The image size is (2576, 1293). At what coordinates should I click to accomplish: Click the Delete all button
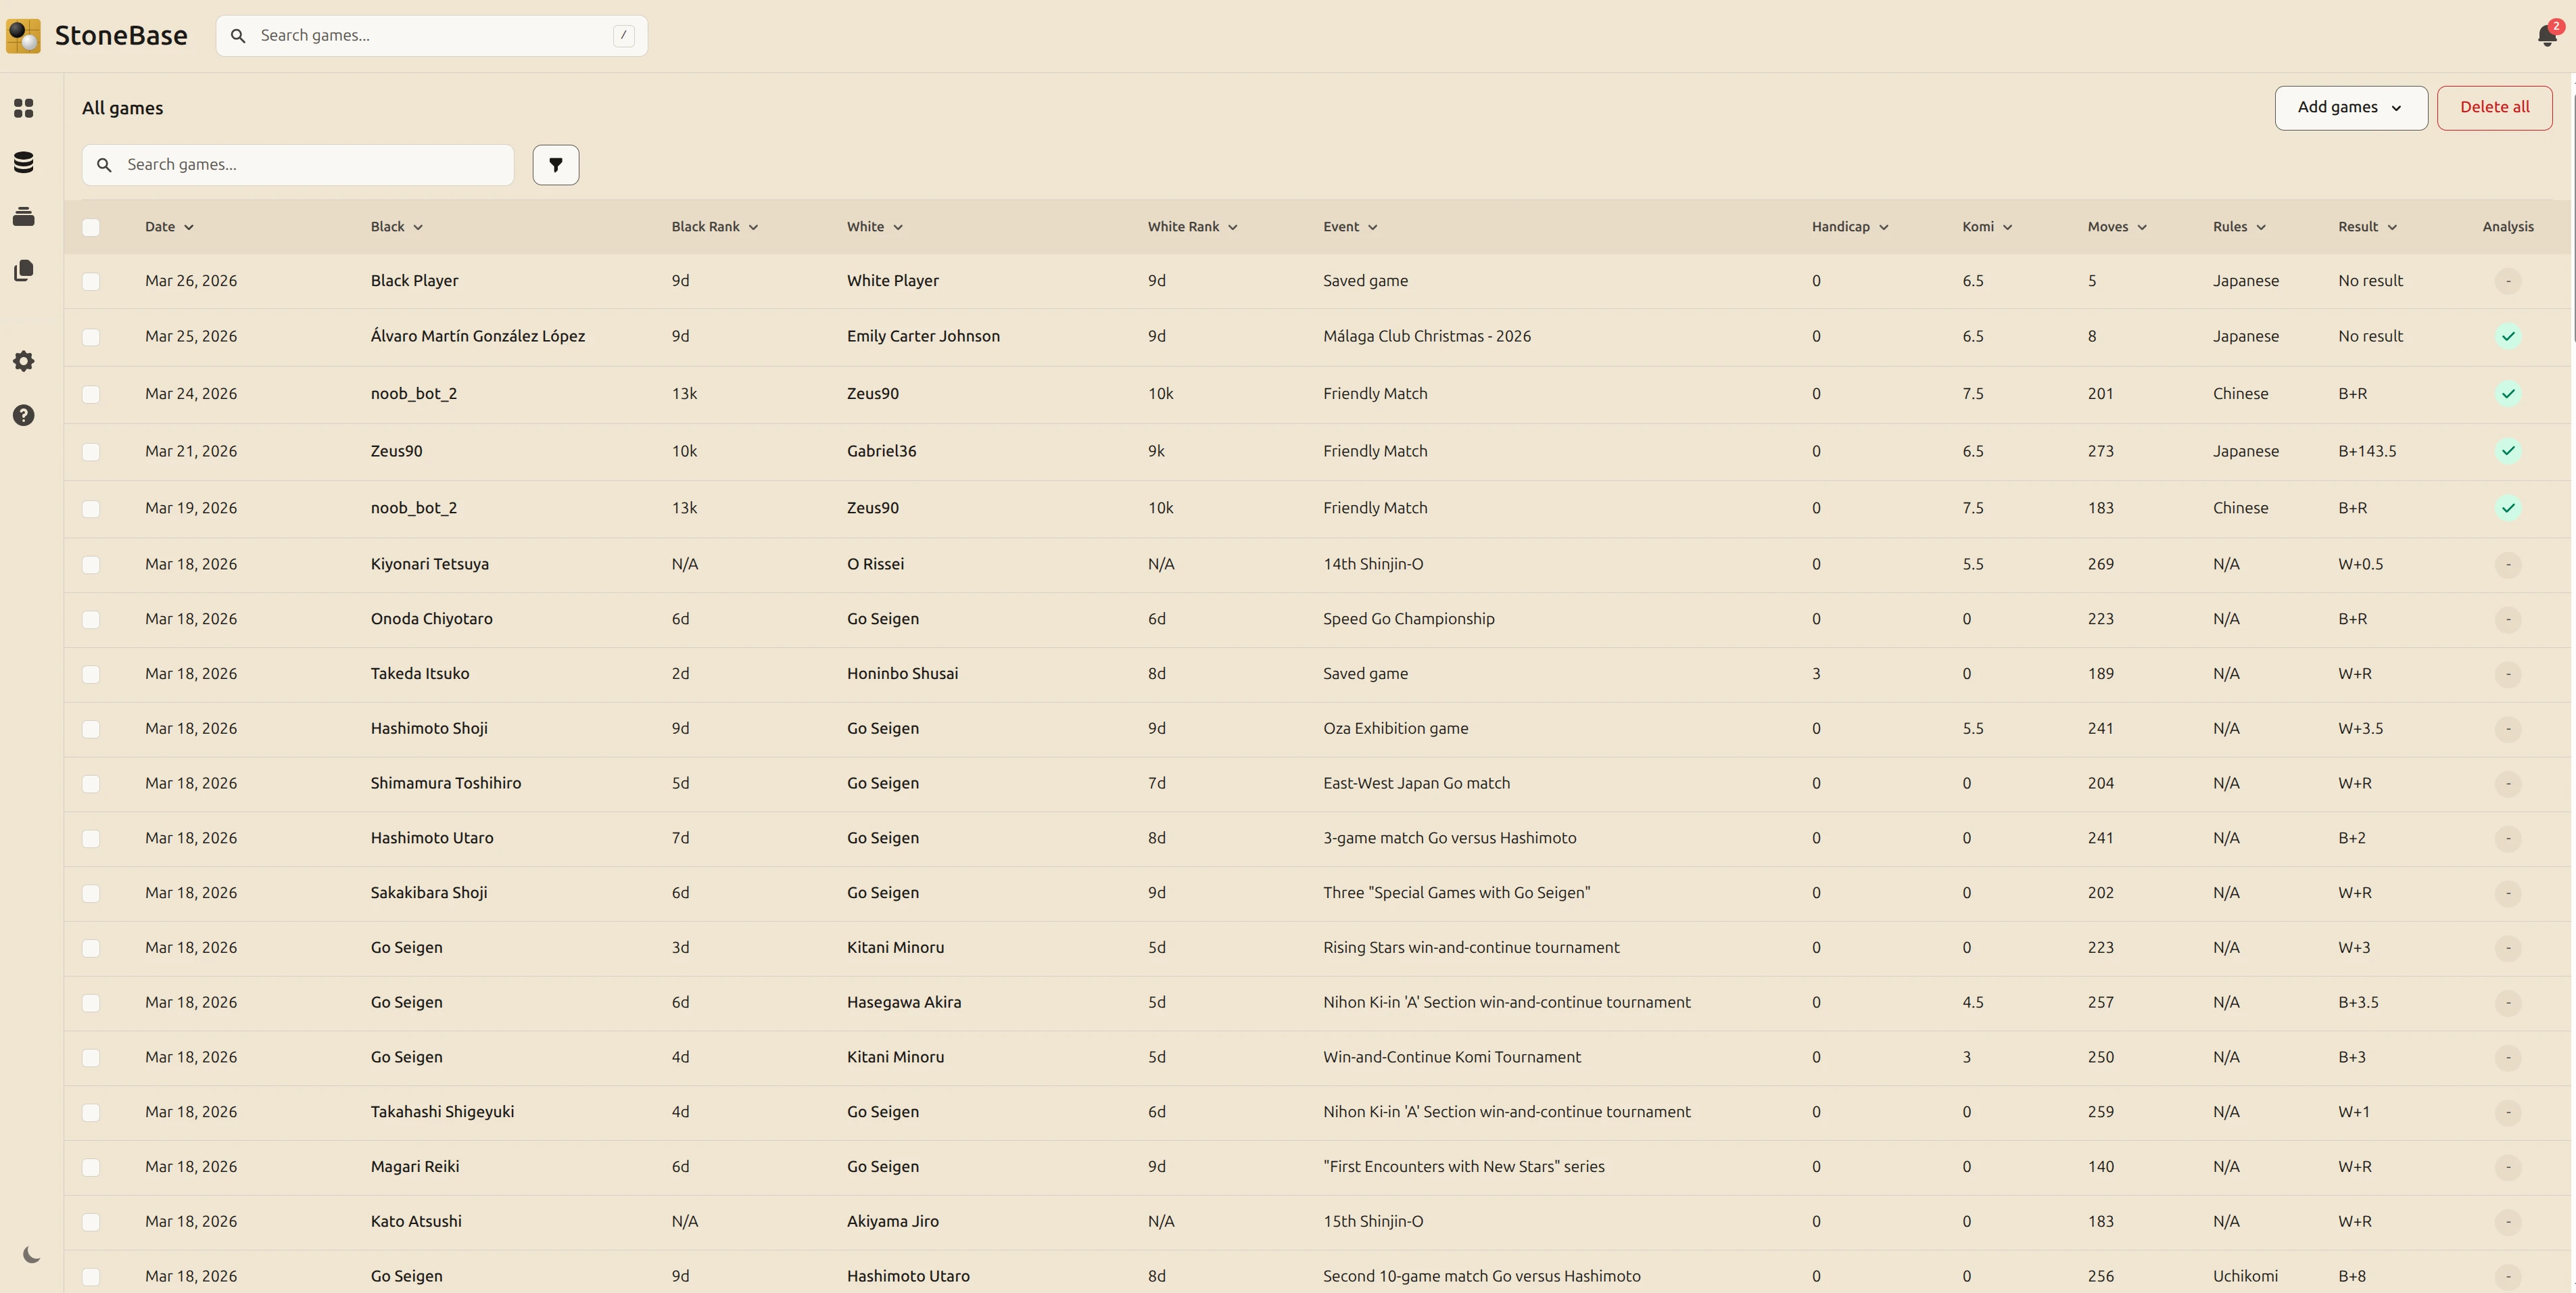[x=2494, y=107]
